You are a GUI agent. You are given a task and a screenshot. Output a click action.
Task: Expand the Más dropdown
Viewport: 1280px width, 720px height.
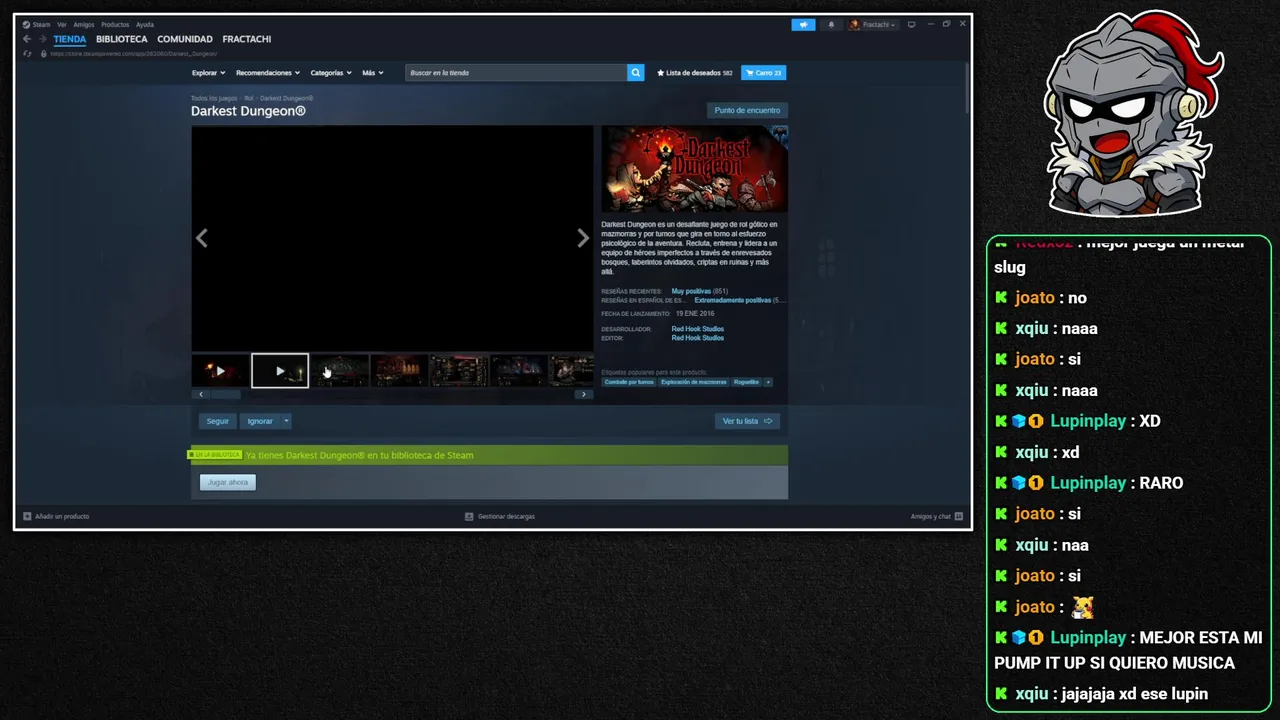point(373,73)
